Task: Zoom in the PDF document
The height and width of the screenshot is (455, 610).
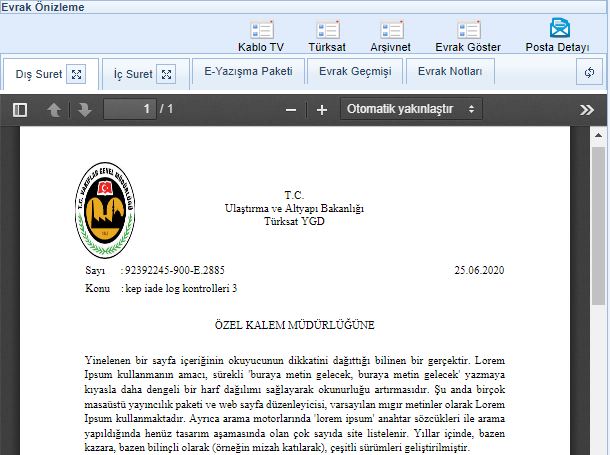Action: (x=322, y=109)
